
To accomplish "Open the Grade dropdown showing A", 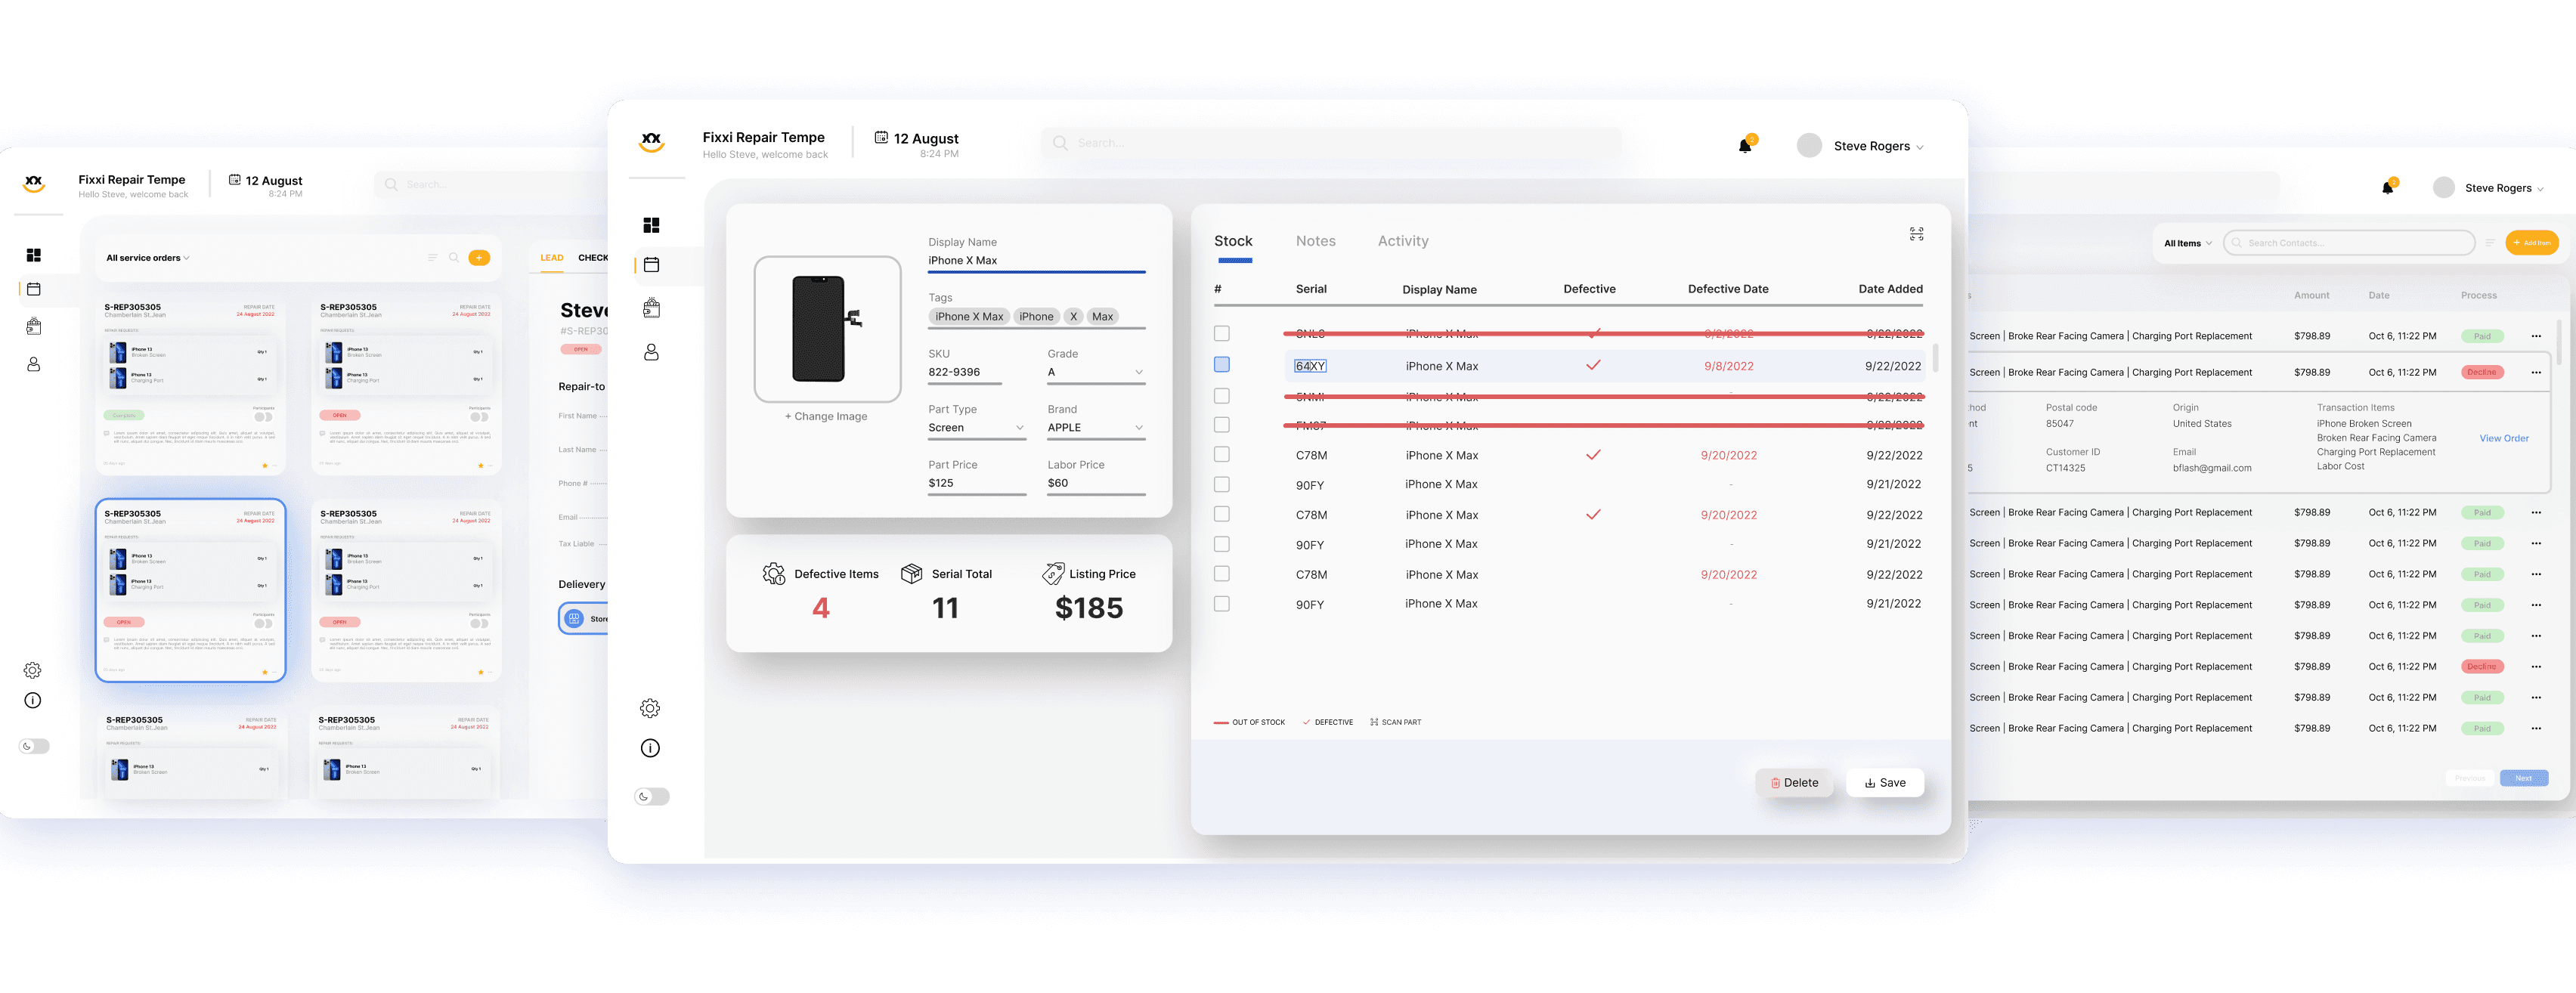I will point(1095,372).
